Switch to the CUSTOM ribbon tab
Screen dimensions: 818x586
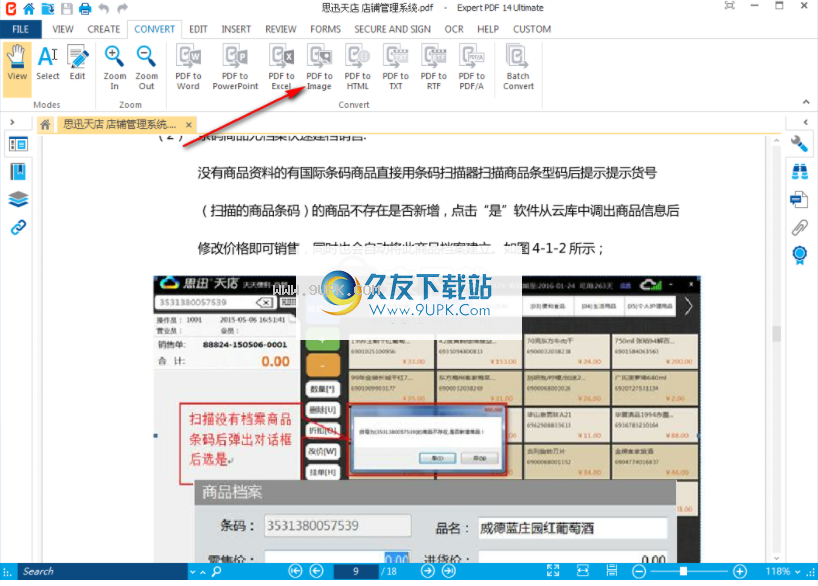pyautogui.click(x=532, y=29)
